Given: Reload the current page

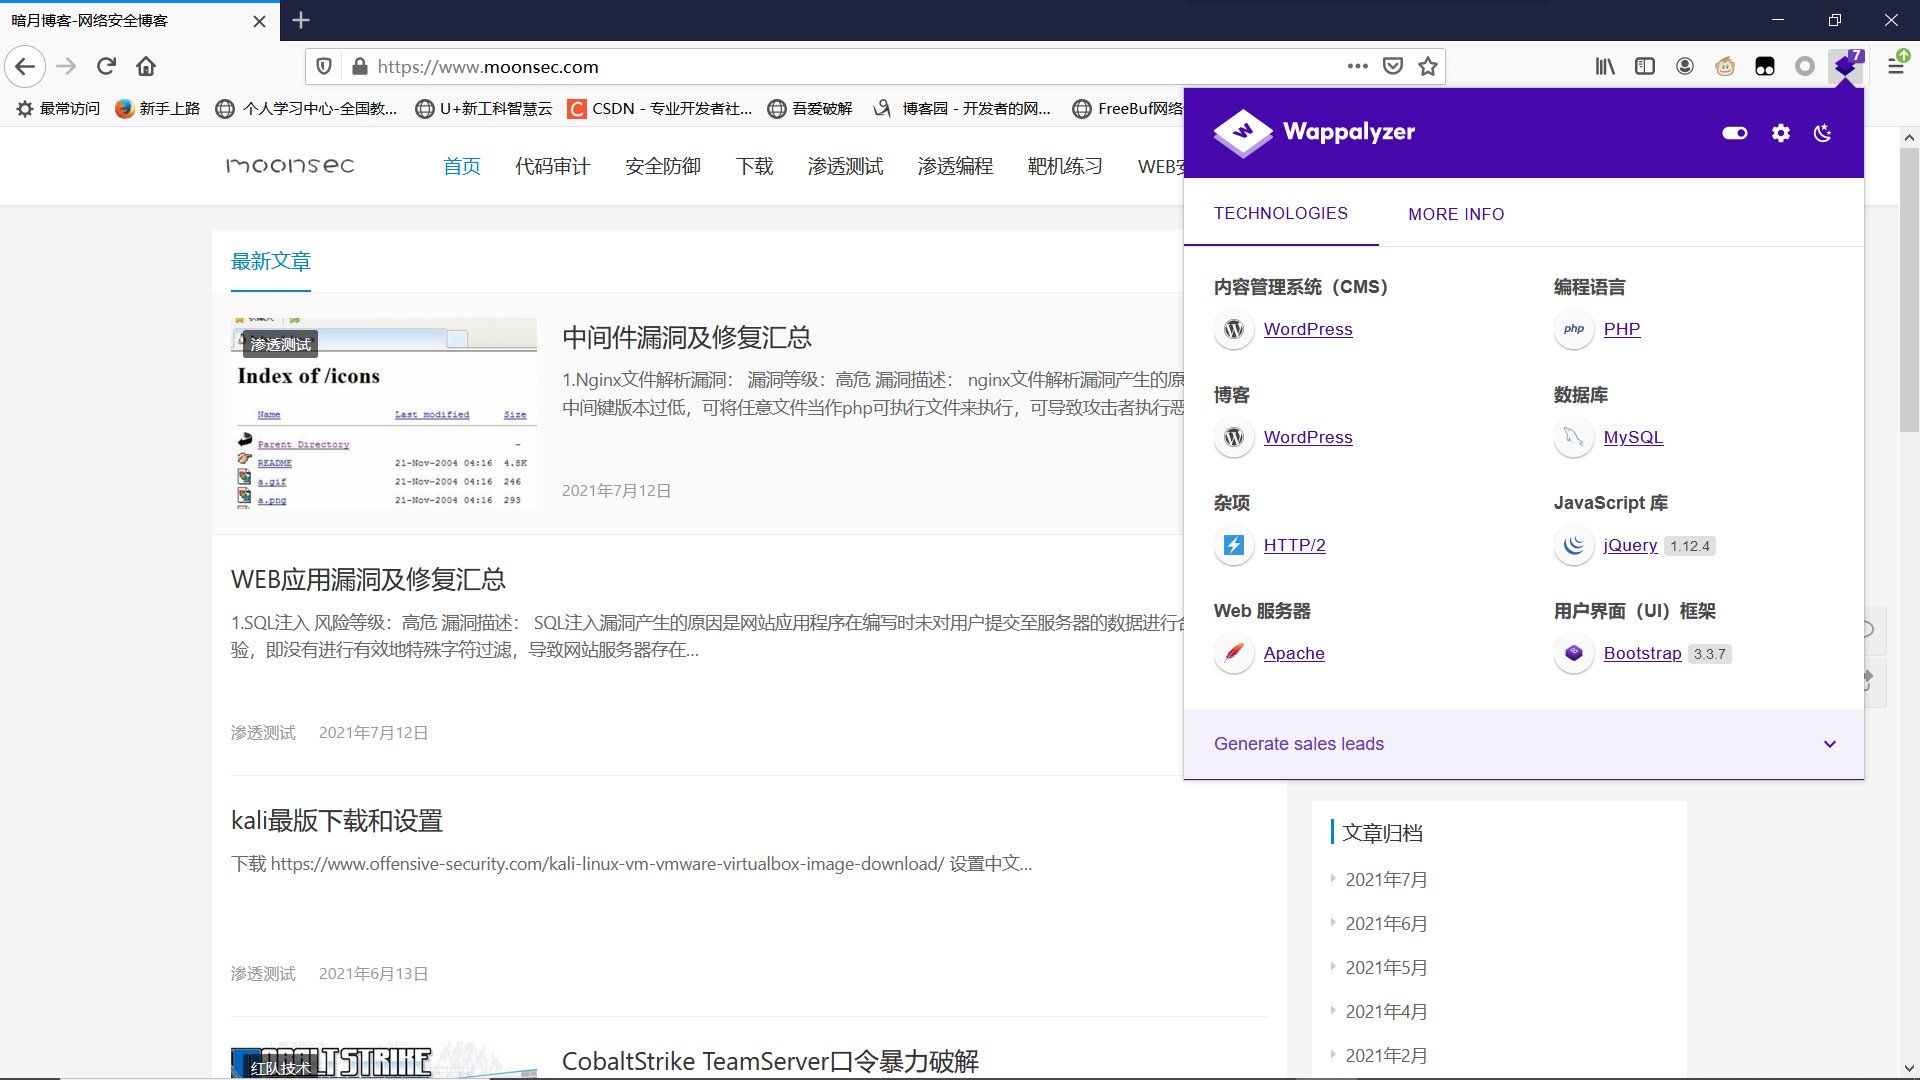Looking at the screenshot, I should pos(106,67).
